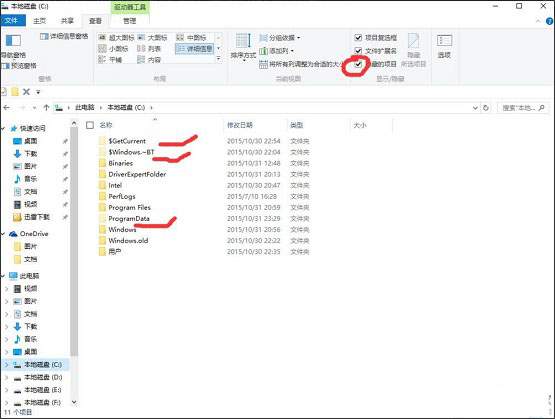
Task: Click the back arrow navigation button
Action: click(x=7, y=108)
